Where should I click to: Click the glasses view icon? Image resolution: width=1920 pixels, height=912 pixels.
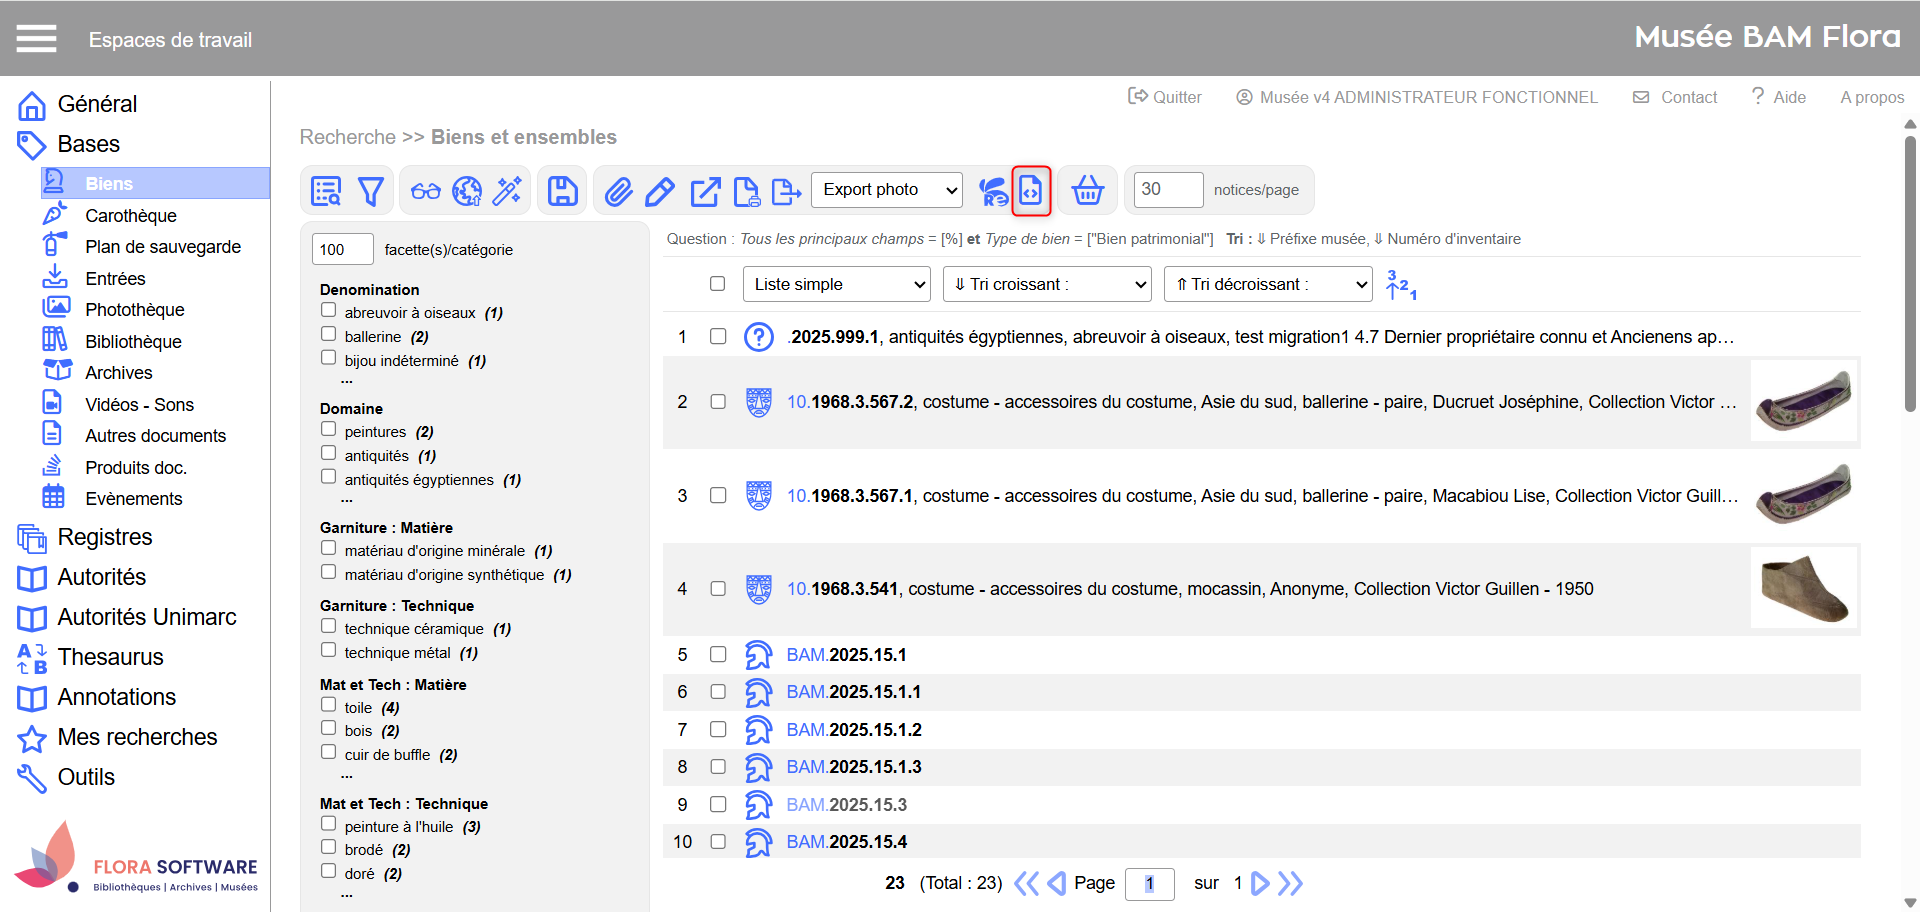coord(425,191)
